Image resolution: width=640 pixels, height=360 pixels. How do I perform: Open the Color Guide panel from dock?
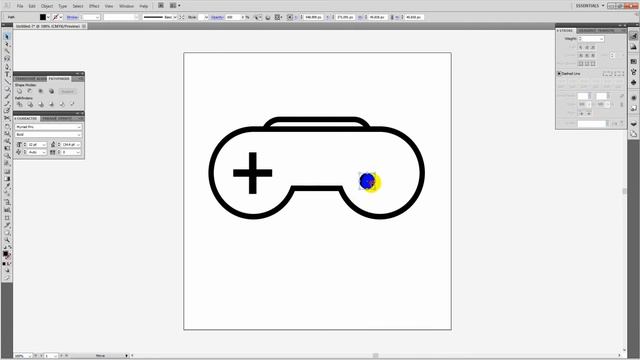(633, 47)
